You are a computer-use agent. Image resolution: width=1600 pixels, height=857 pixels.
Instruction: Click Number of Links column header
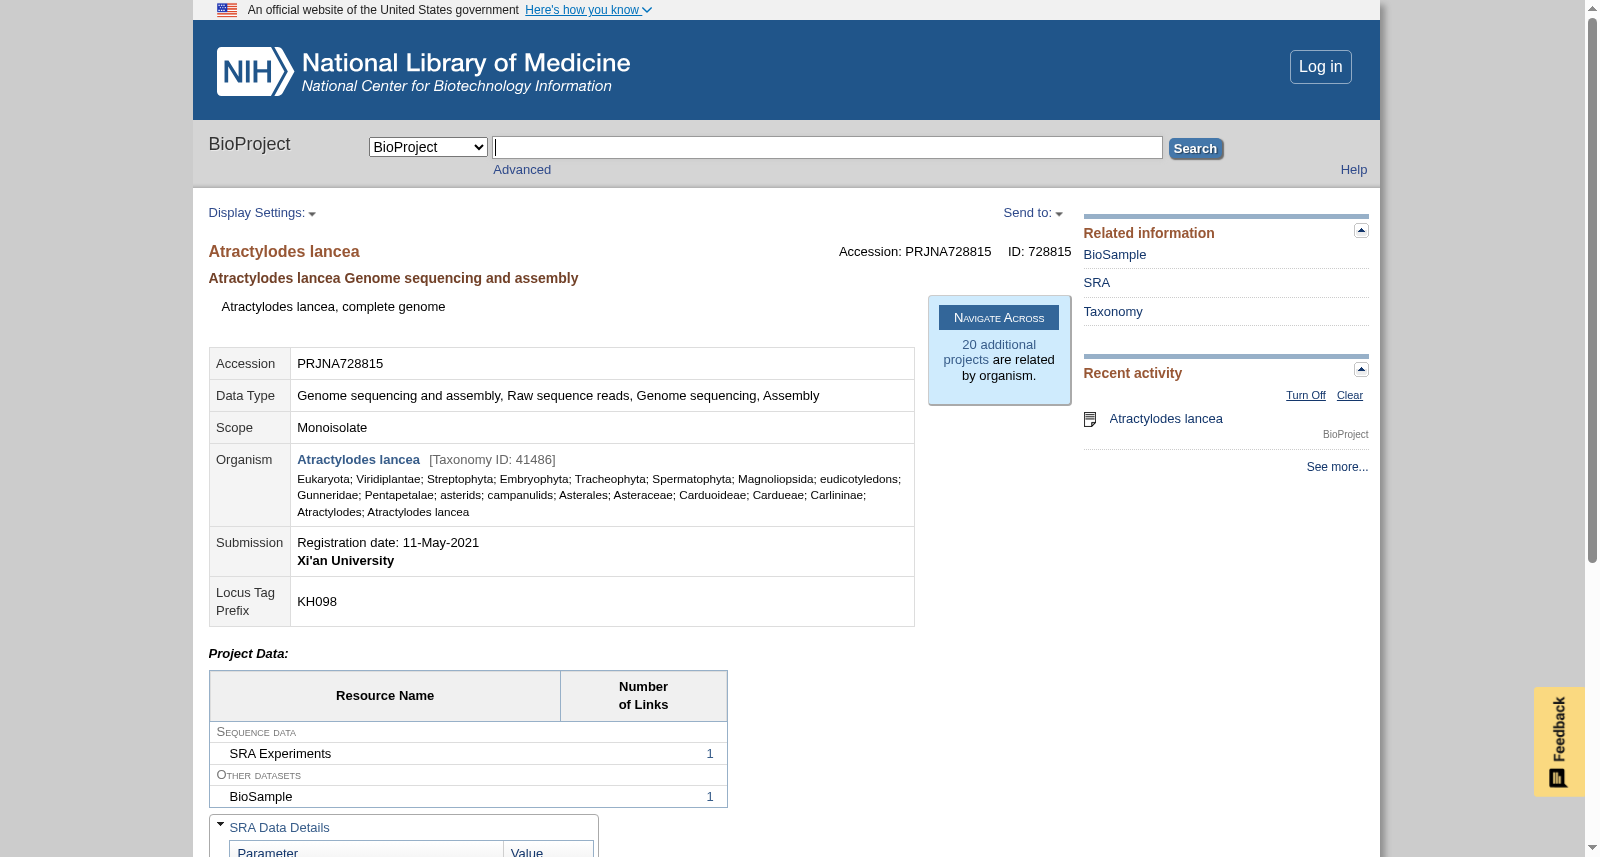click(x=643, y=696)
